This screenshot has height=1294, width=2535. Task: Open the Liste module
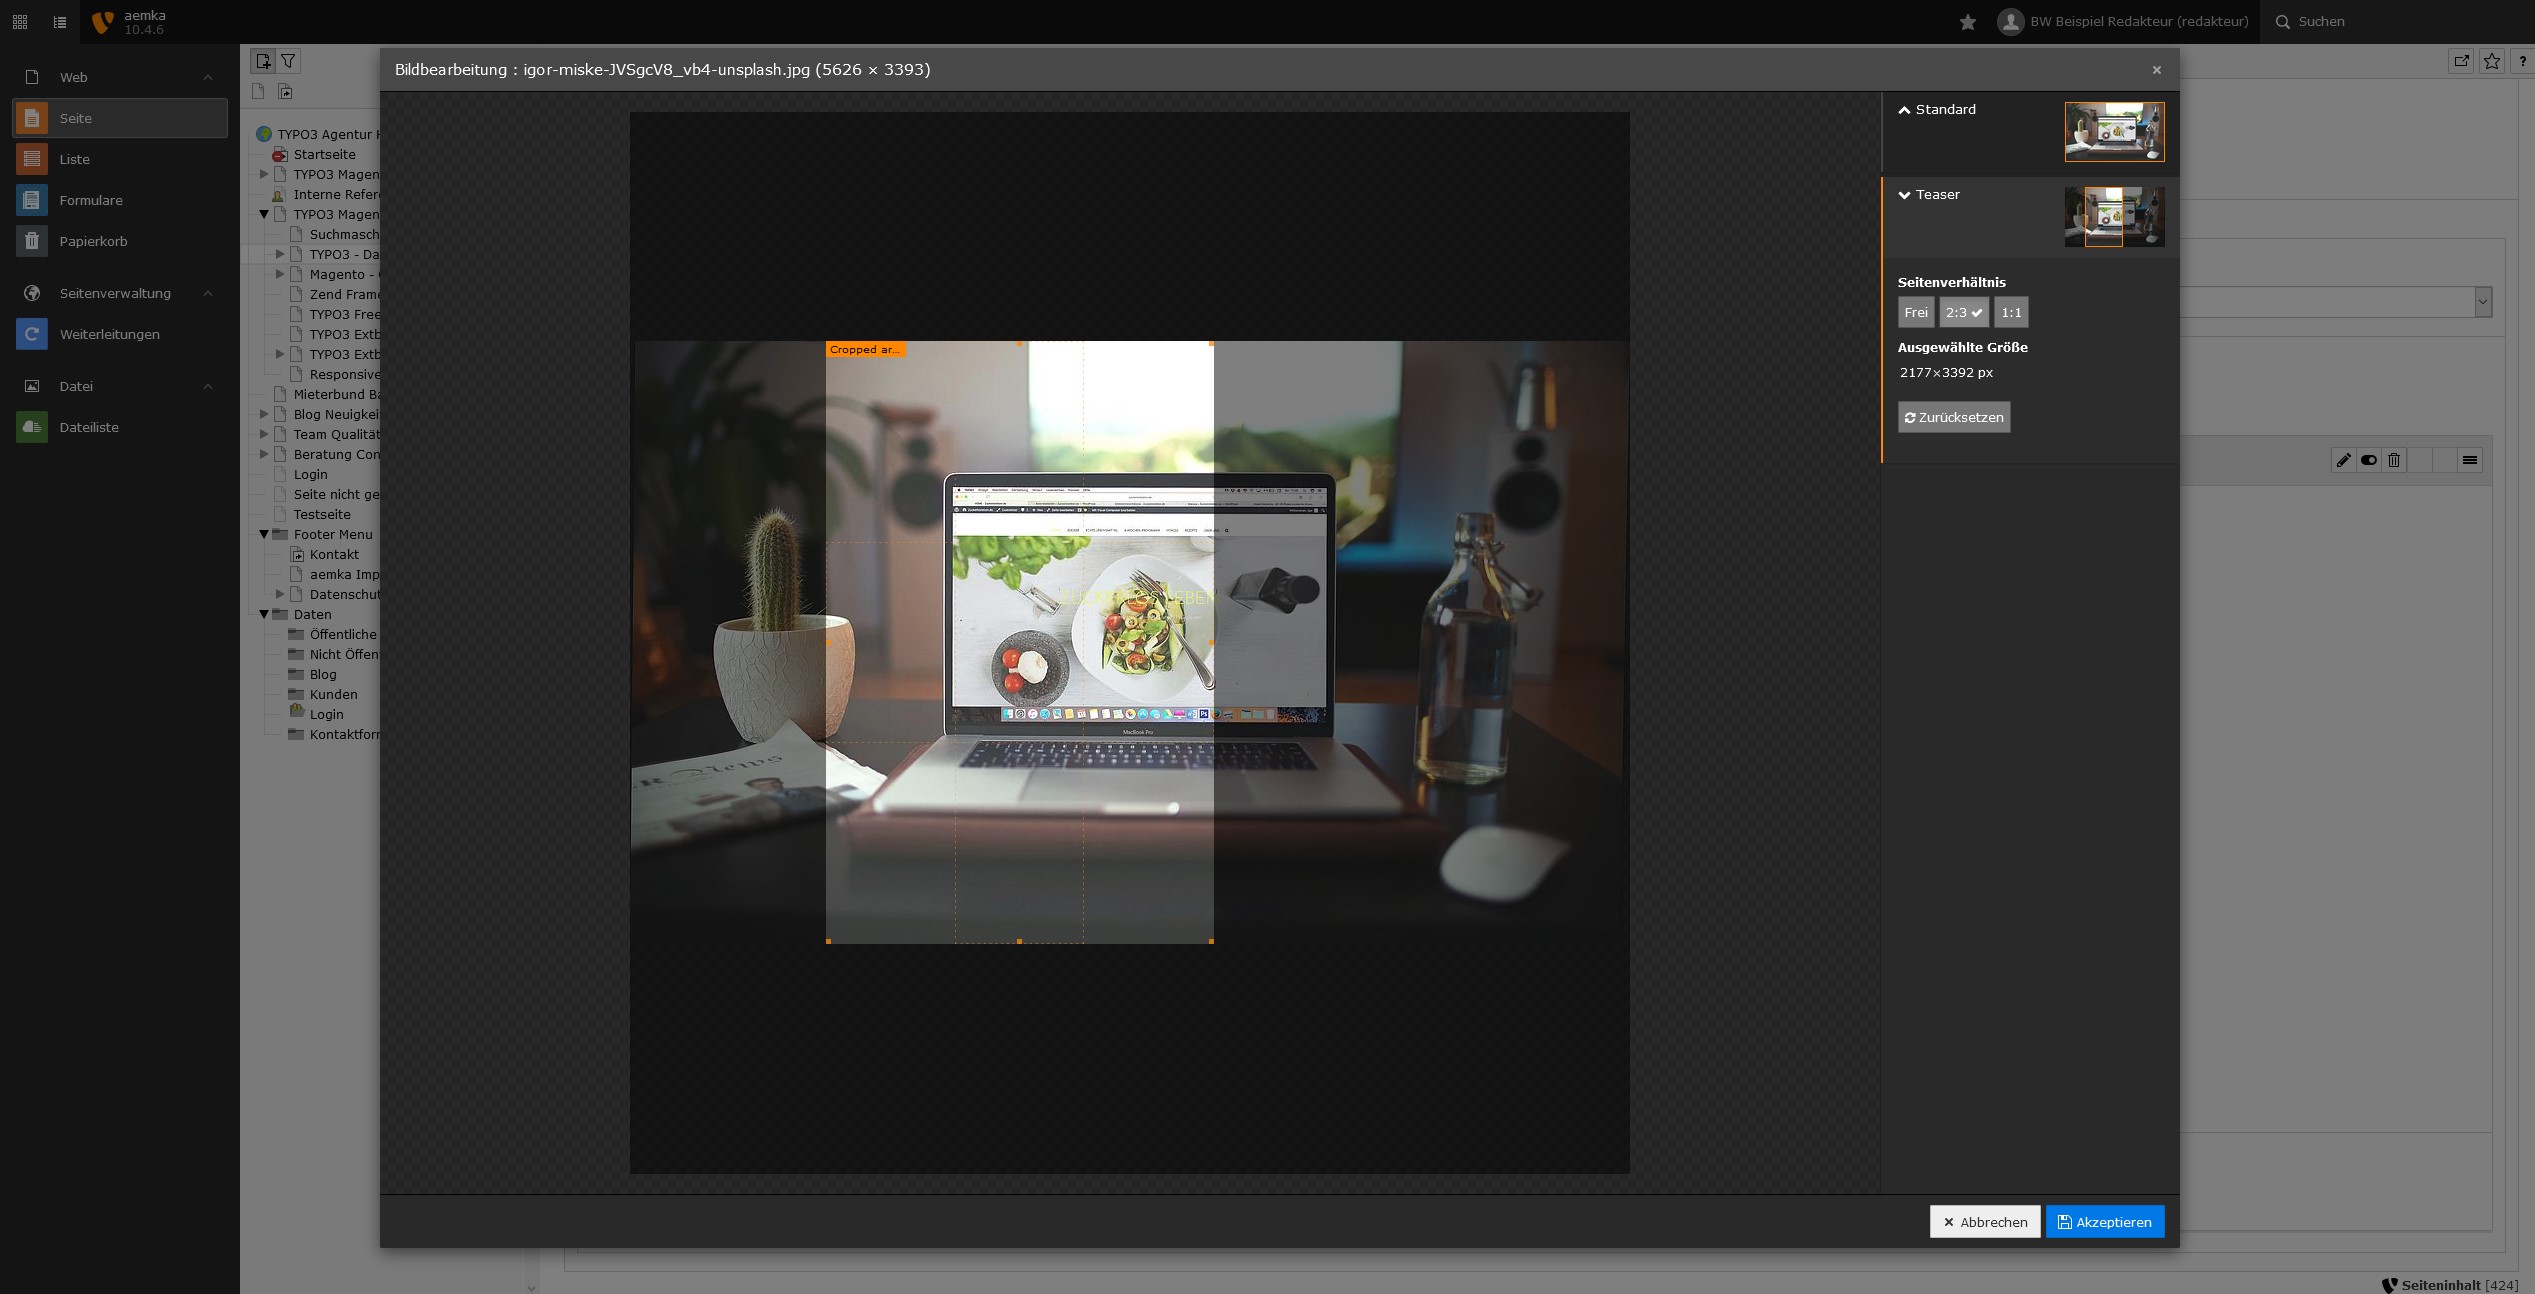74,159
